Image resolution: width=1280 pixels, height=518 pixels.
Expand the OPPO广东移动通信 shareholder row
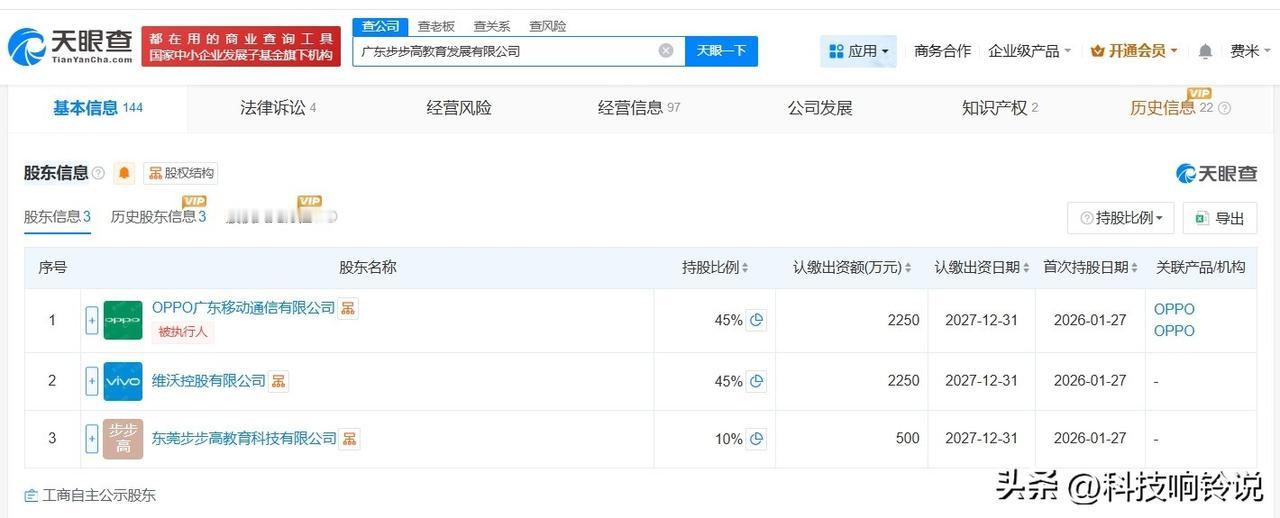(92, 321)
